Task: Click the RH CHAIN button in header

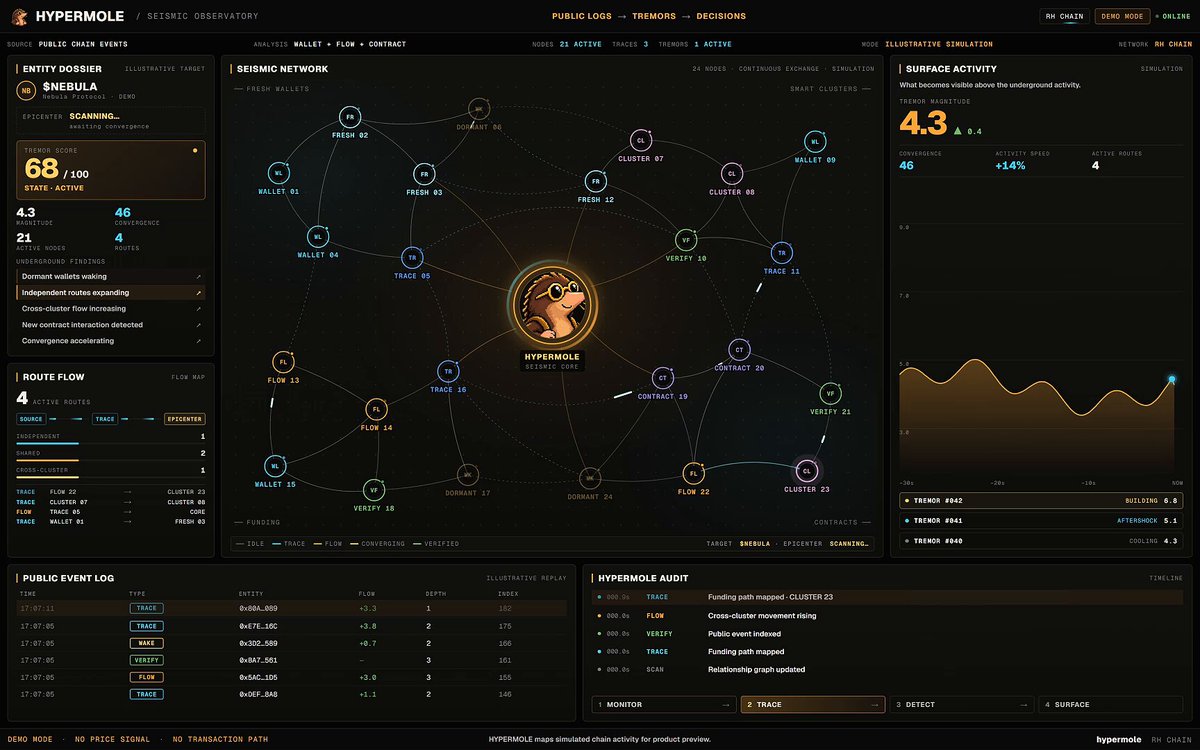Action: point(1064,16)
